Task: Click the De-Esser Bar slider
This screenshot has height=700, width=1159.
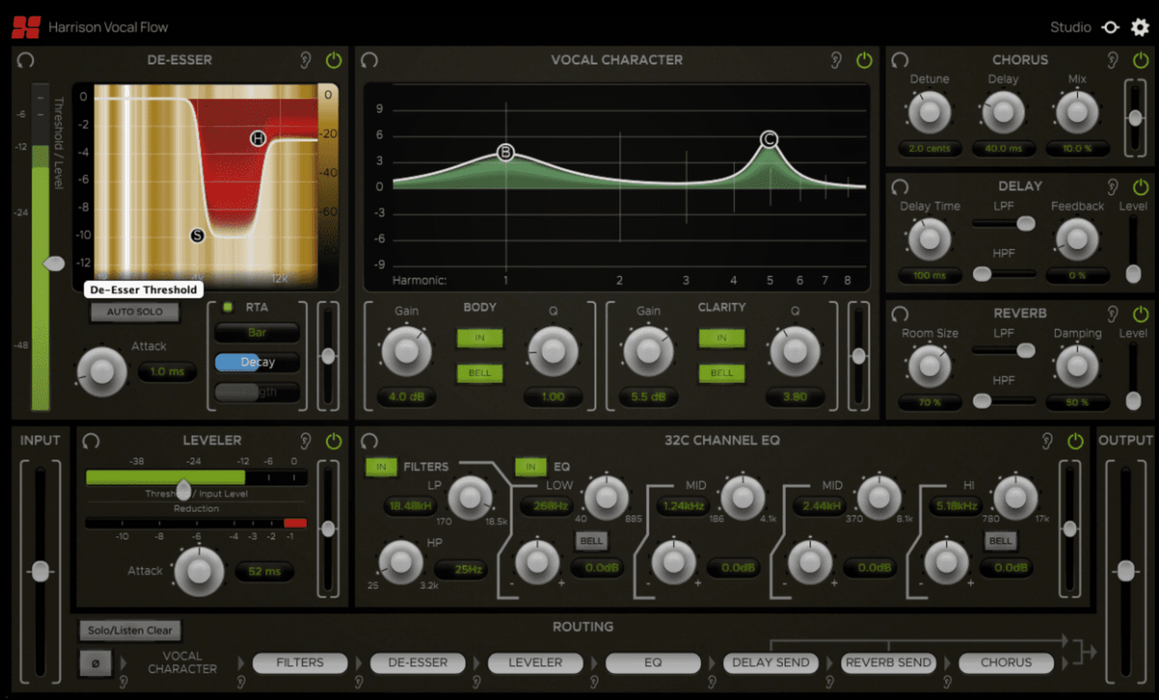Action: 257,333
